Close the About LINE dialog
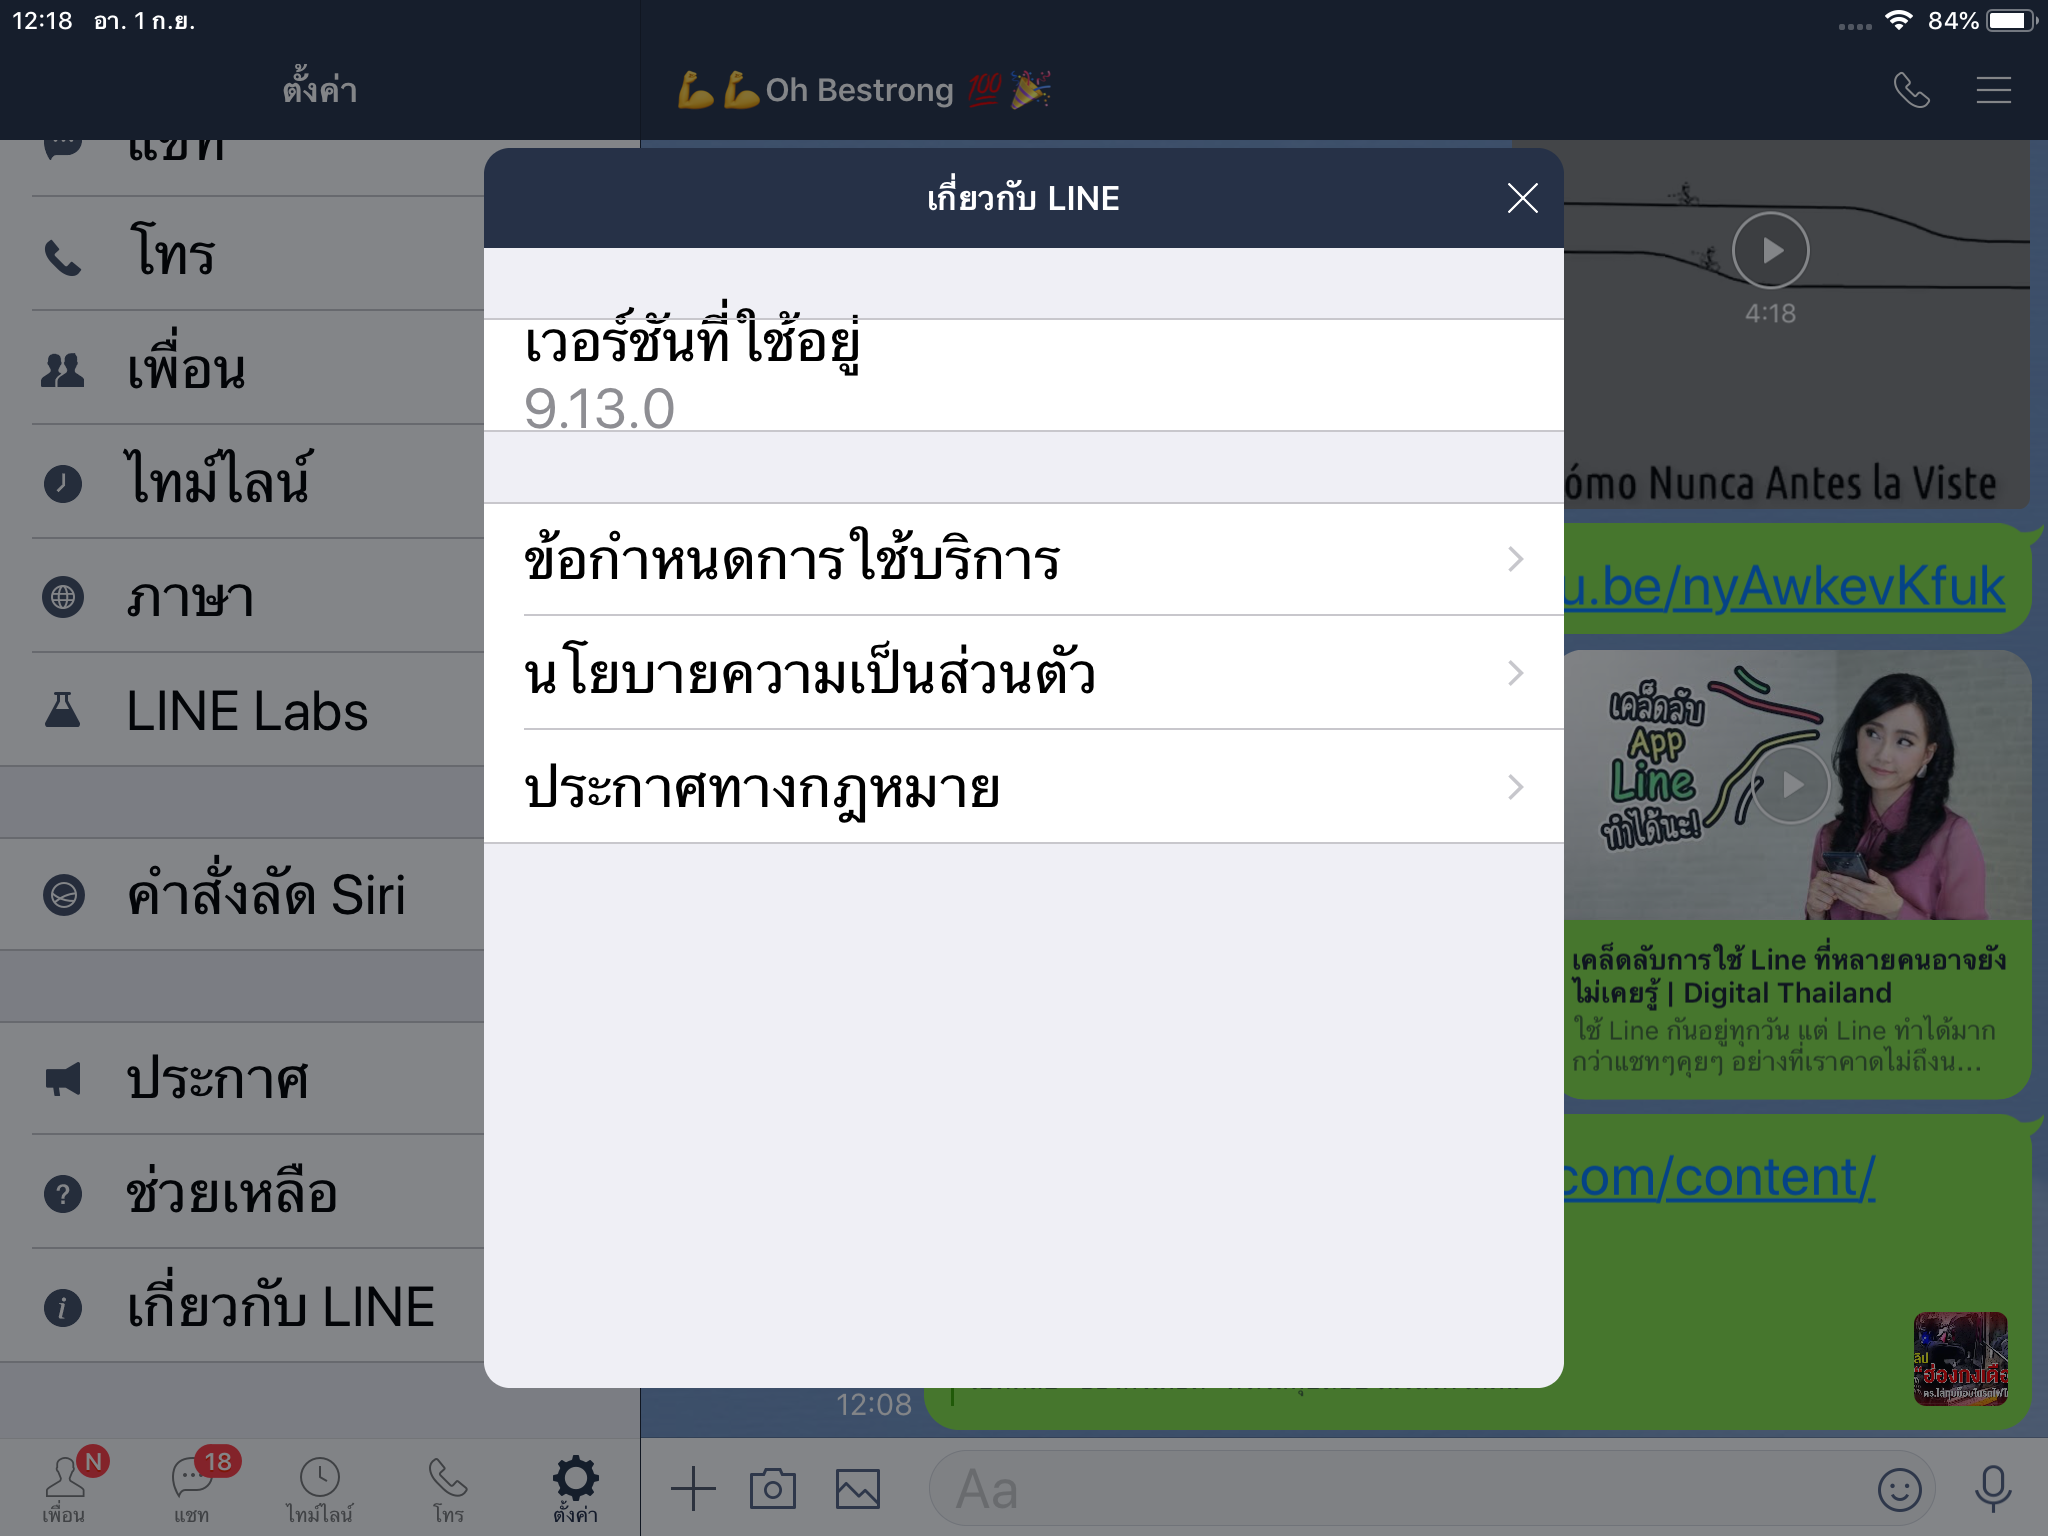Image resolution: width=2048 pixels, height=1536 pixels. click(1522, 198)
